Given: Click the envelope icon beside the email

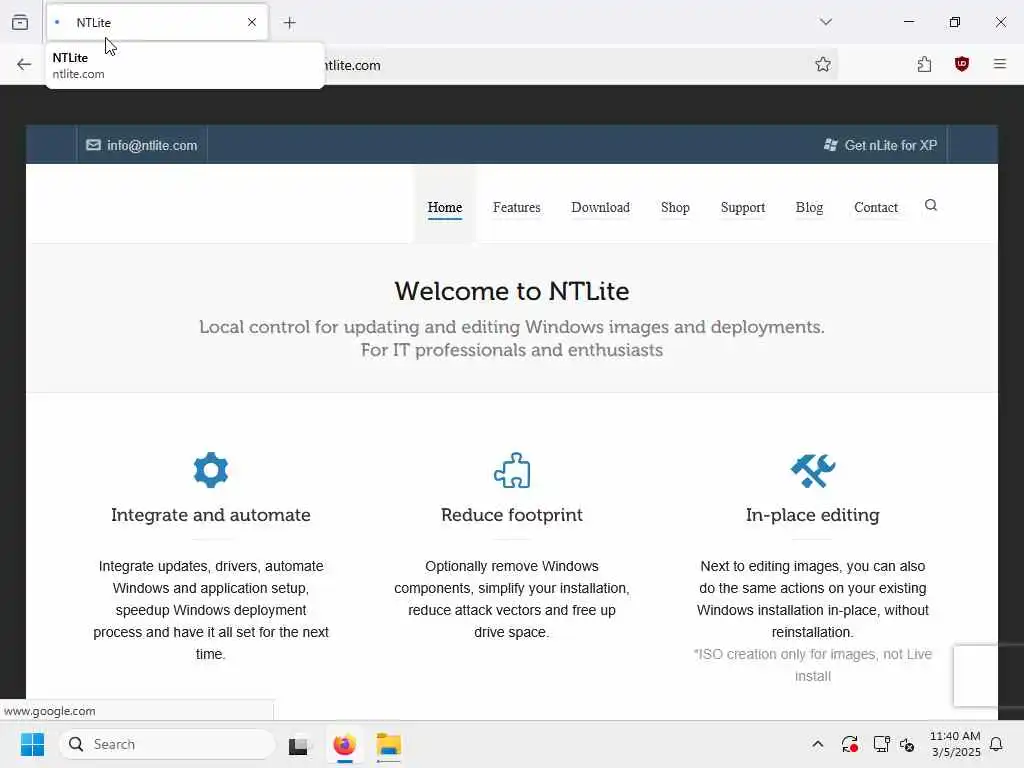Looking at the screenshot, I should click(x=93, y=145).
